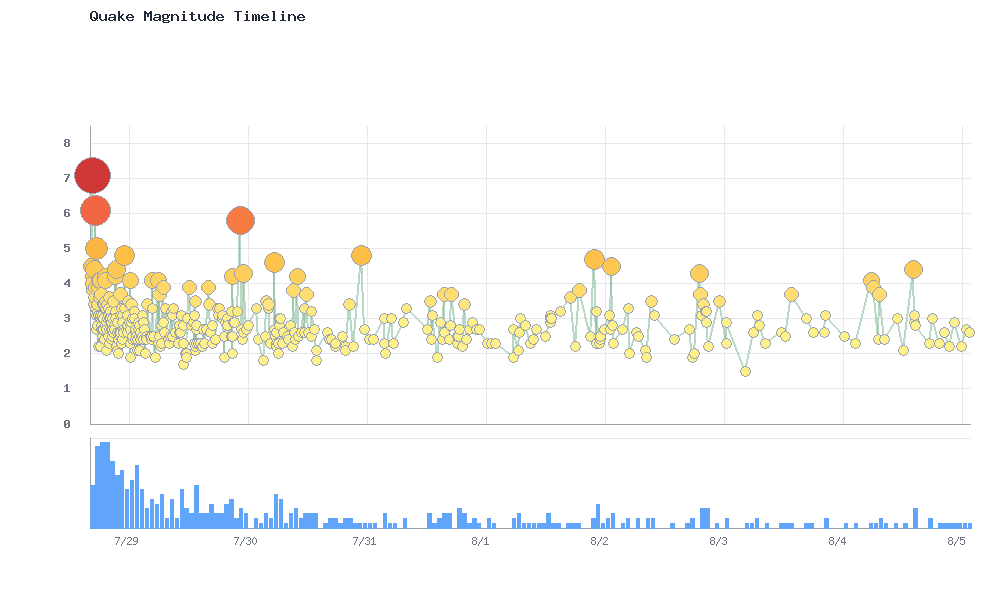1000x600 pixels.
Task: Click the y-axis label 8
Action: pyautogui.click(x=67, y=143)
